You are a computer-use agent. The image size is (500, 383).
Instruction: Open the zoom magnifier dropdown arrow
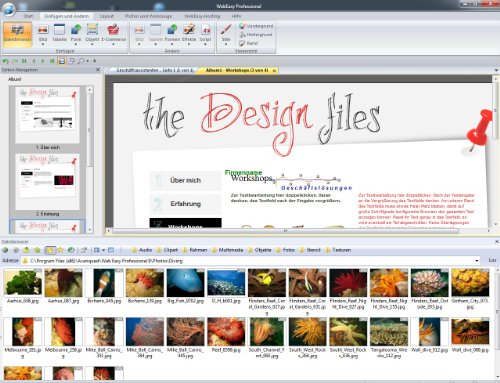[x=88, y=61]
